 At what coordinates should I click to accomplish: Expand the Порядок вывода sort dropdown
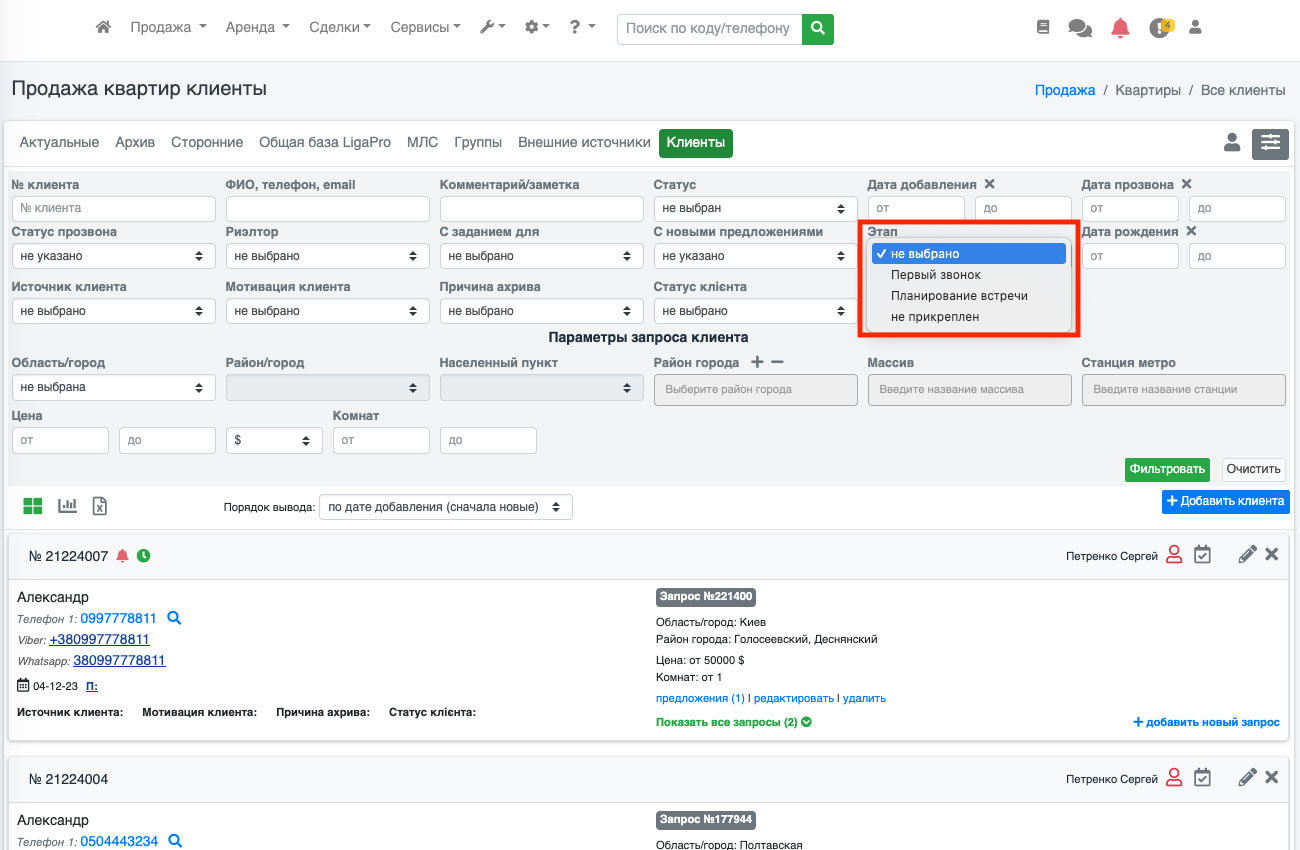pyautogui.click(x=445, y=507)
